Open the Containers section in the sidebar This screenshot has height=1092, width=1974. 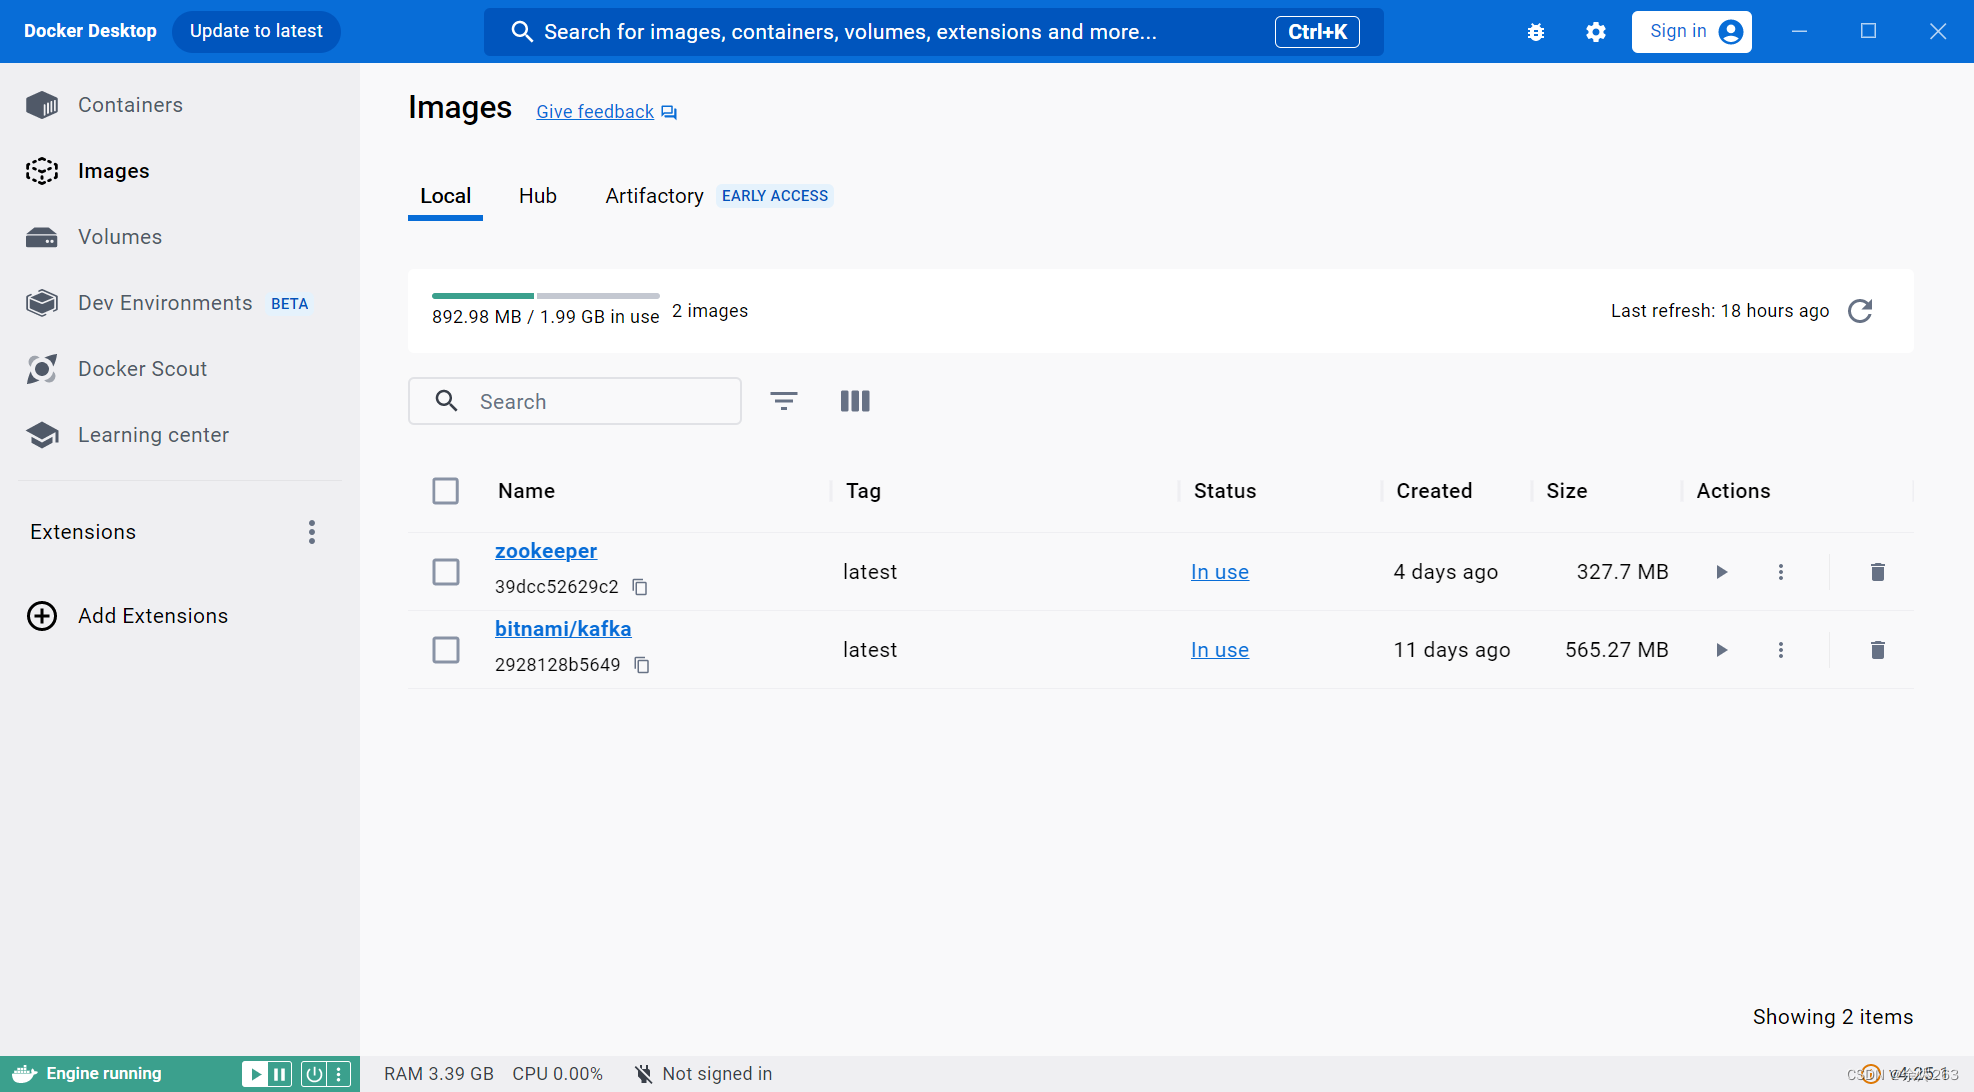[130, 104]
